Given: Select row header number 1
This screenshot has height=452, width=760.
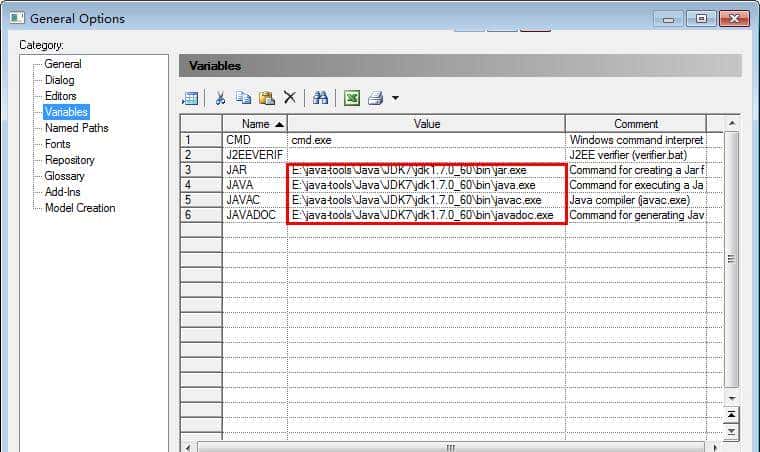Looking at the screenshot, I should [x=201, y=140].
